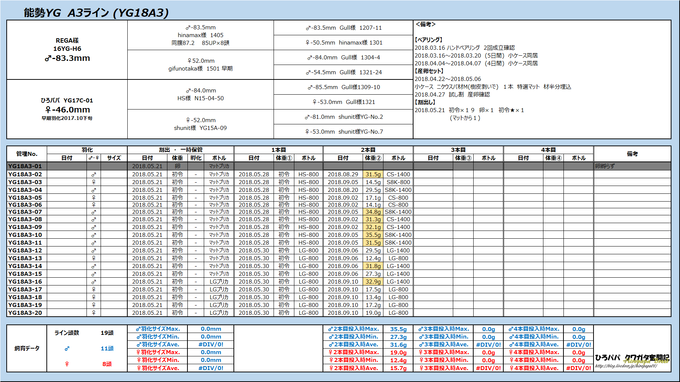Click the ♂羽化サイズMax. summary label
Viewport: 680px width, 382px height.
point(157,329)
